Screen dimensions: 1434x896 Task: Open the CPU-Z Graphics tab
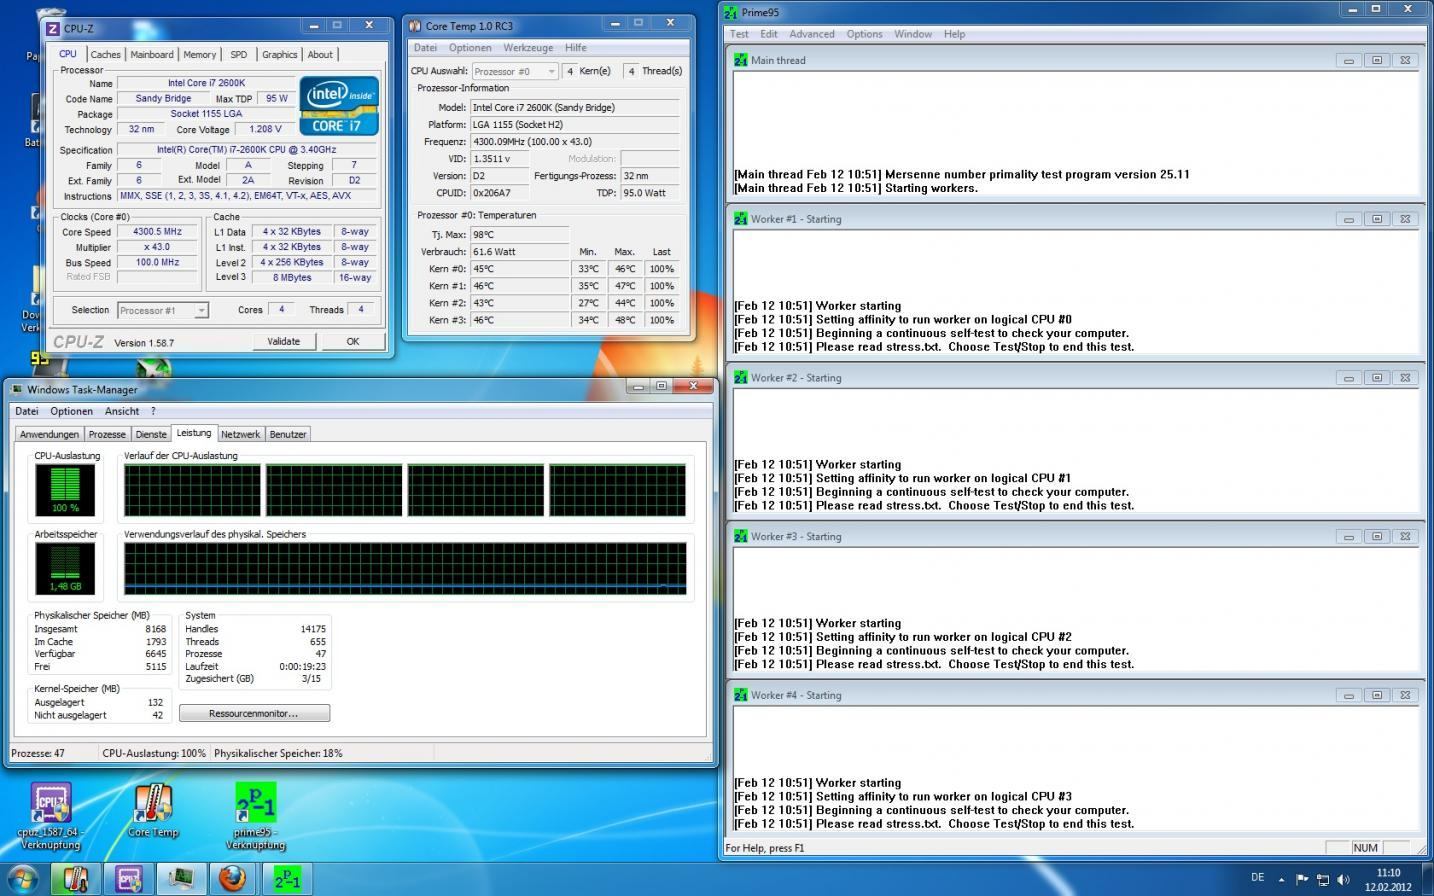click(280, 55)
